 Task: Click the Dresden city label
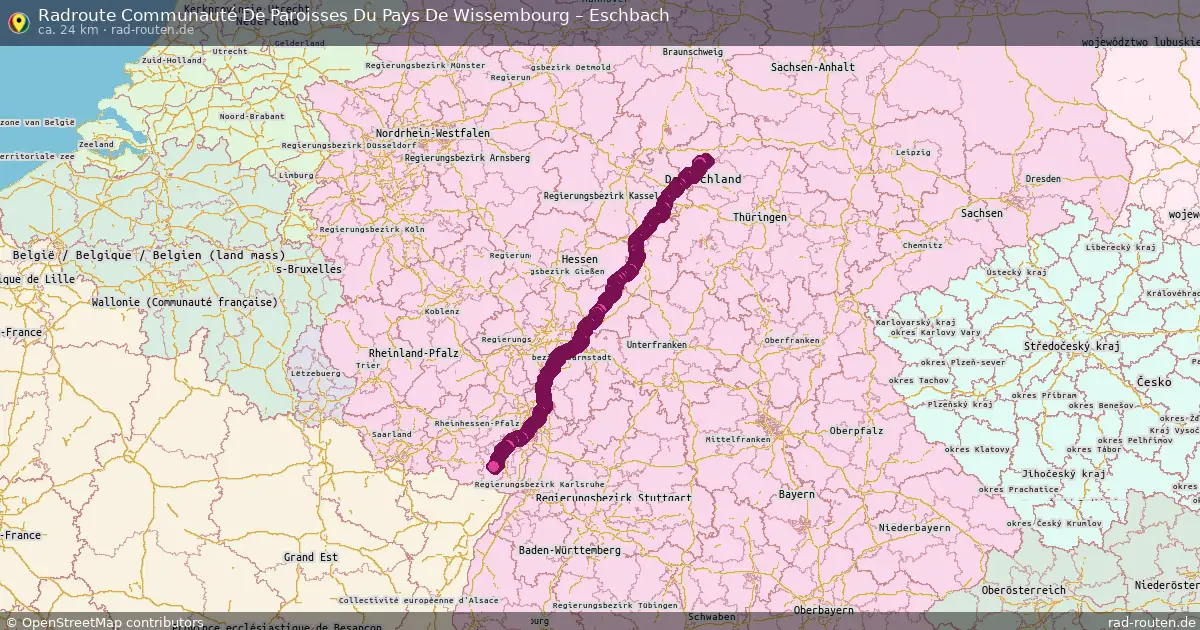point(1043,179)
